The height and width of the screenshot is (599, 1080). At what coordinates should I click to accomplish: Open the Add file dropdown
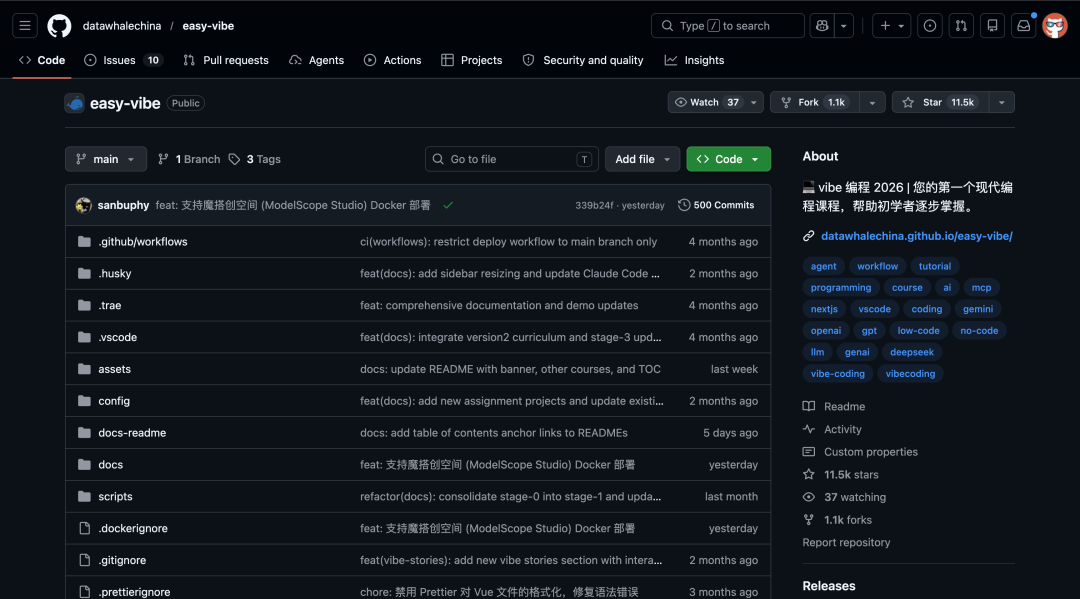coord(643,159)
